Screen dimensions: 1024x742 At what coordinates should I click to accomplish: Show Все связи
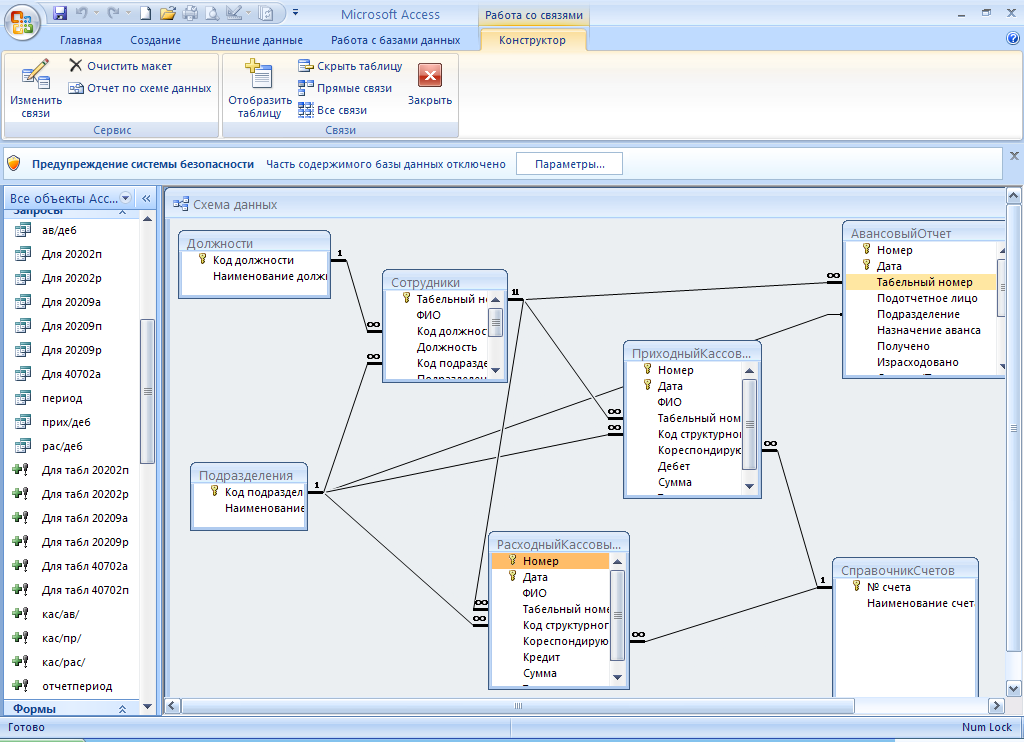point(333,110)
